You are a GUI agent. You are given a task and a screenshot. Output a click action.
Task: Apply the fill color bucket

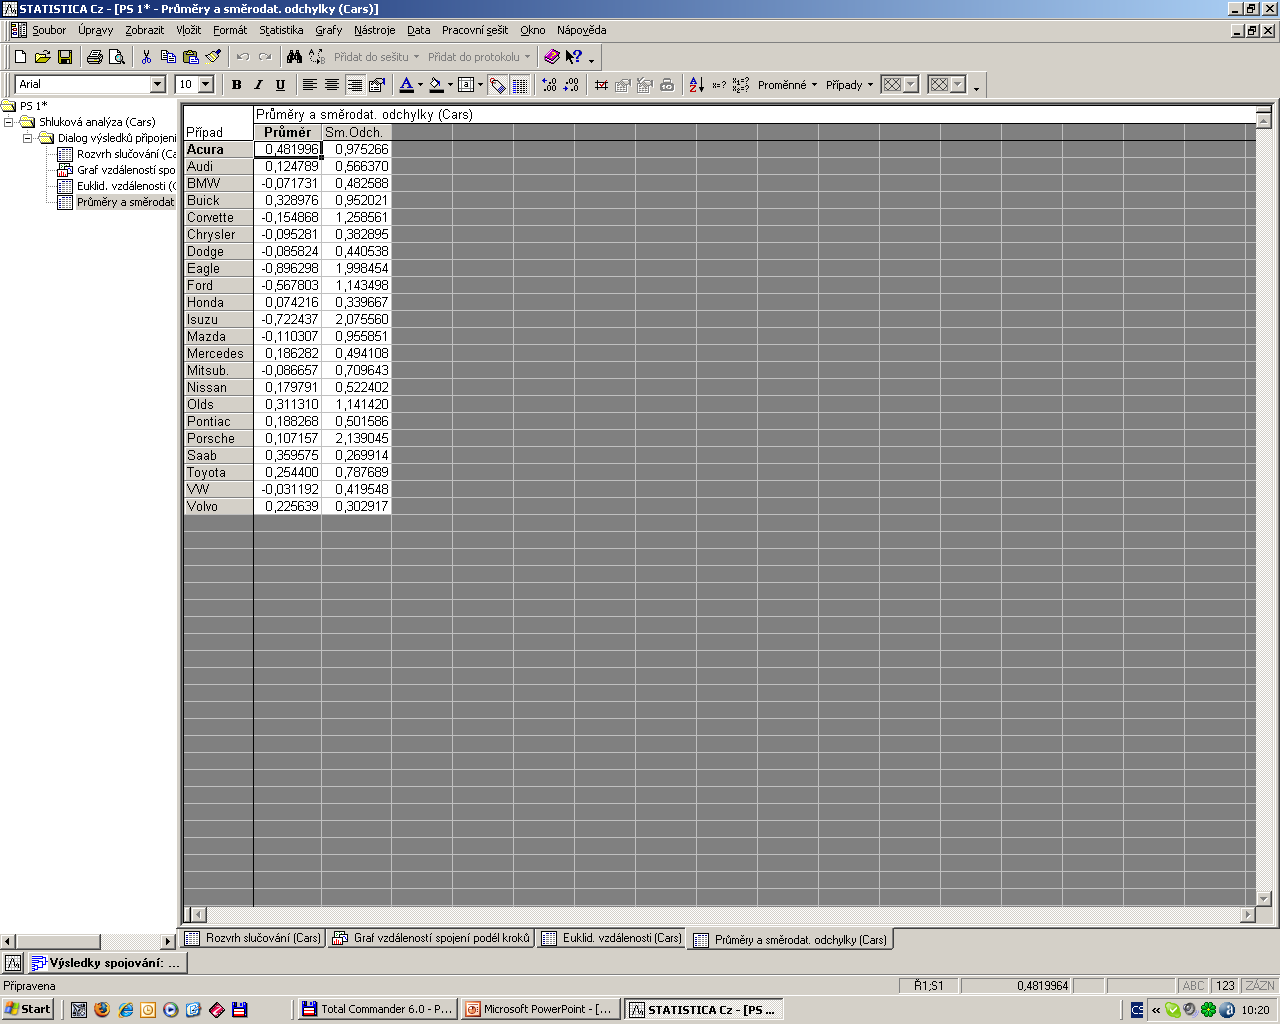[x=436, y=85]
